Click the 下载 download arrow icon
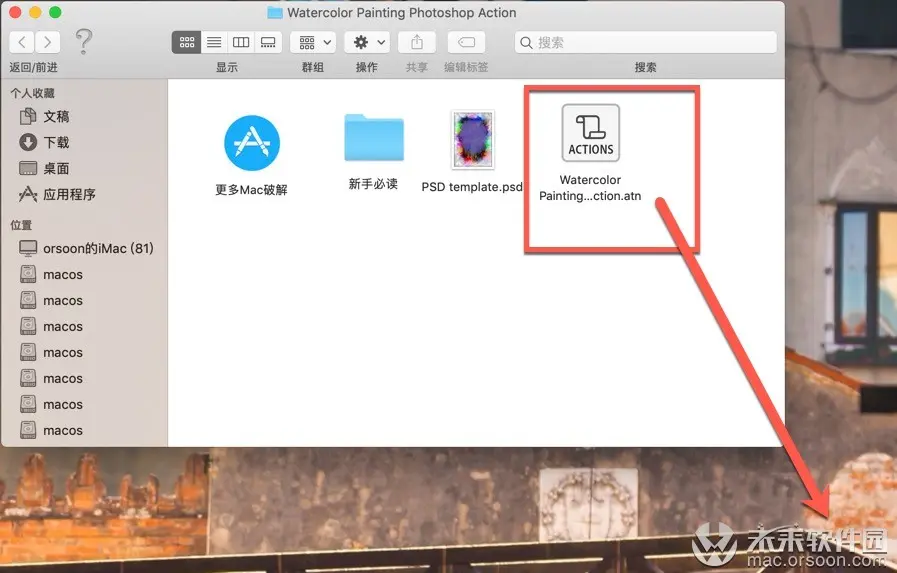This screenshot has height=573, width=897. tap(28, 142)
